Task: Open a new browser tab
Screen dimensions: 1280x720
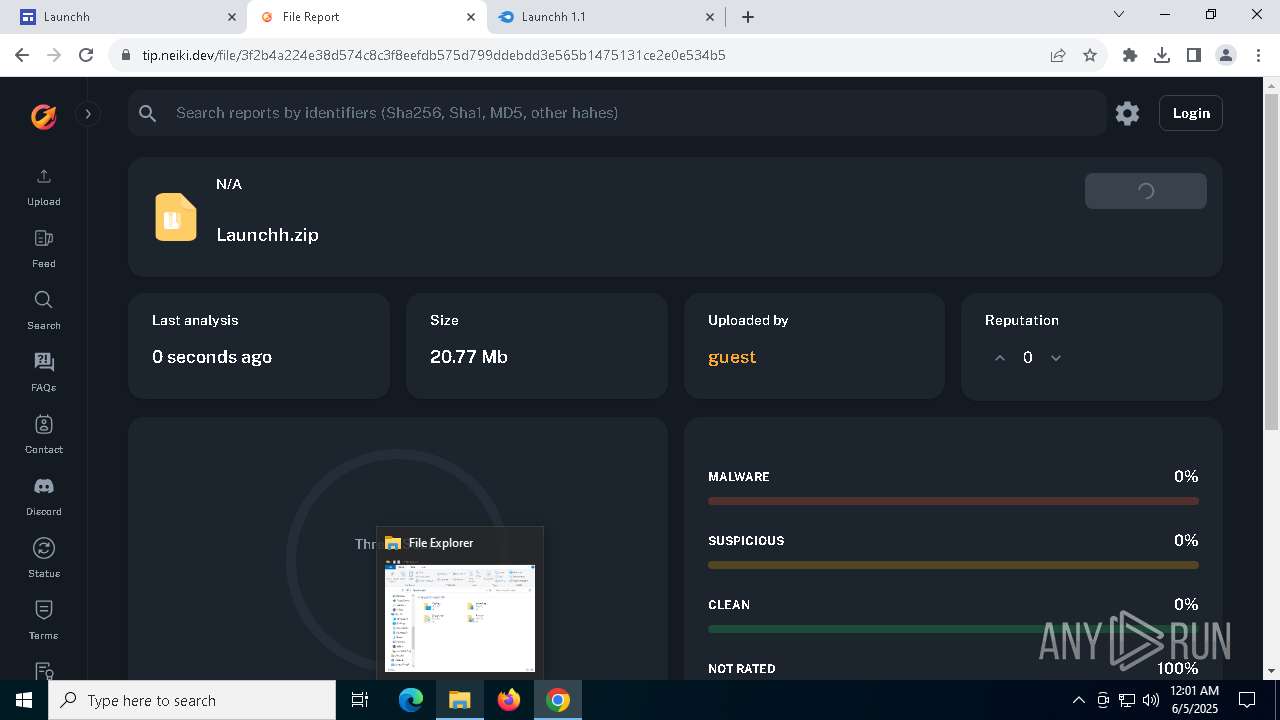Action: click(748, 17)
